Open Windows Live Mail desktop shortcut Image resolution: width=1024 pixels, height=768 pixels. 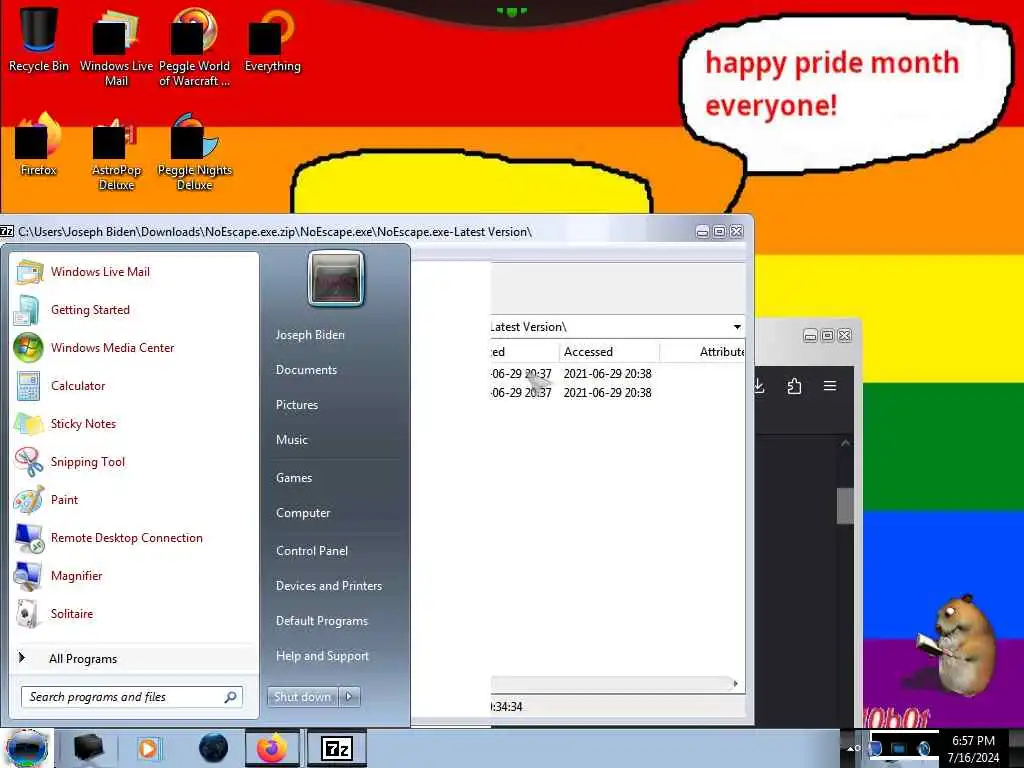(x=116, y=49)
